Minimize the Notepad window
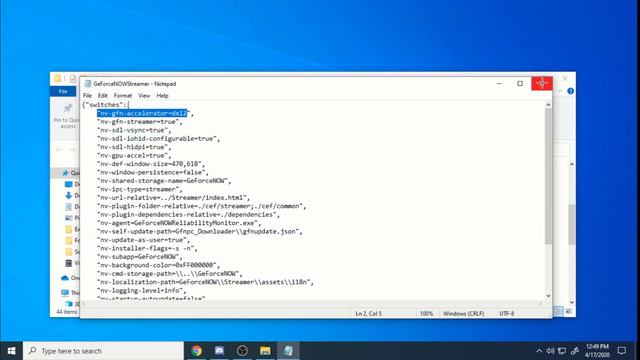Viewport: 640px width, 360px height. pos(499,83)
